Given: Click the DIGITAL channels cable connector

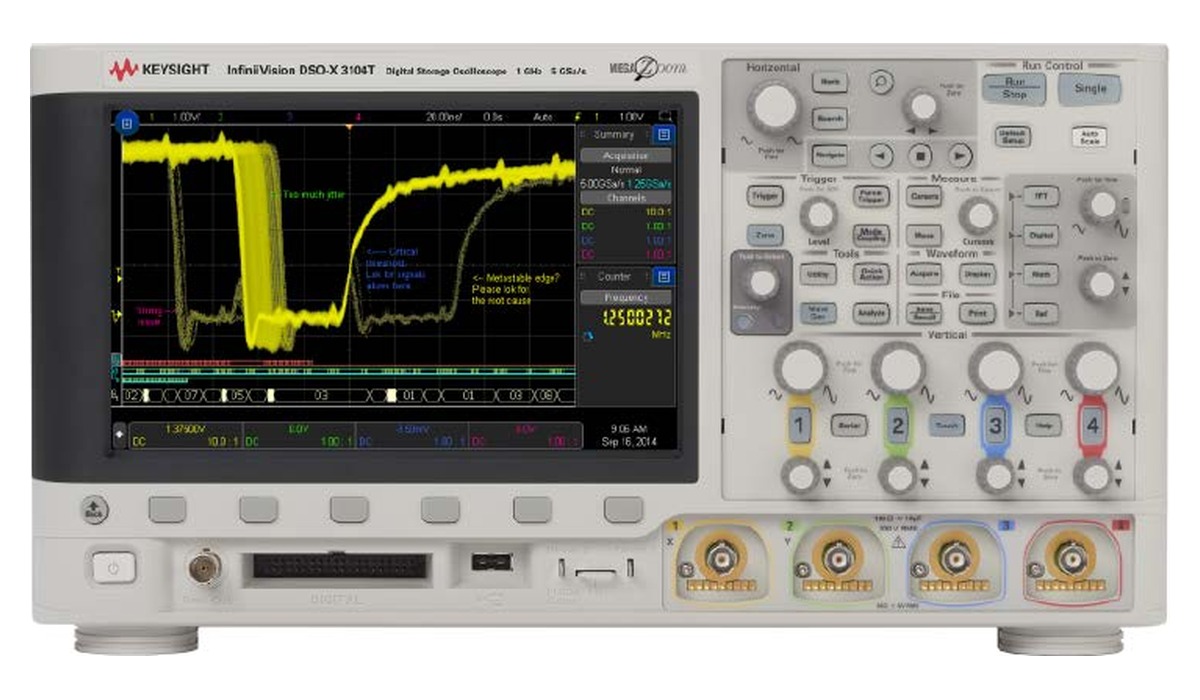Looking at the screenshot, I should (x=340, y=565).
